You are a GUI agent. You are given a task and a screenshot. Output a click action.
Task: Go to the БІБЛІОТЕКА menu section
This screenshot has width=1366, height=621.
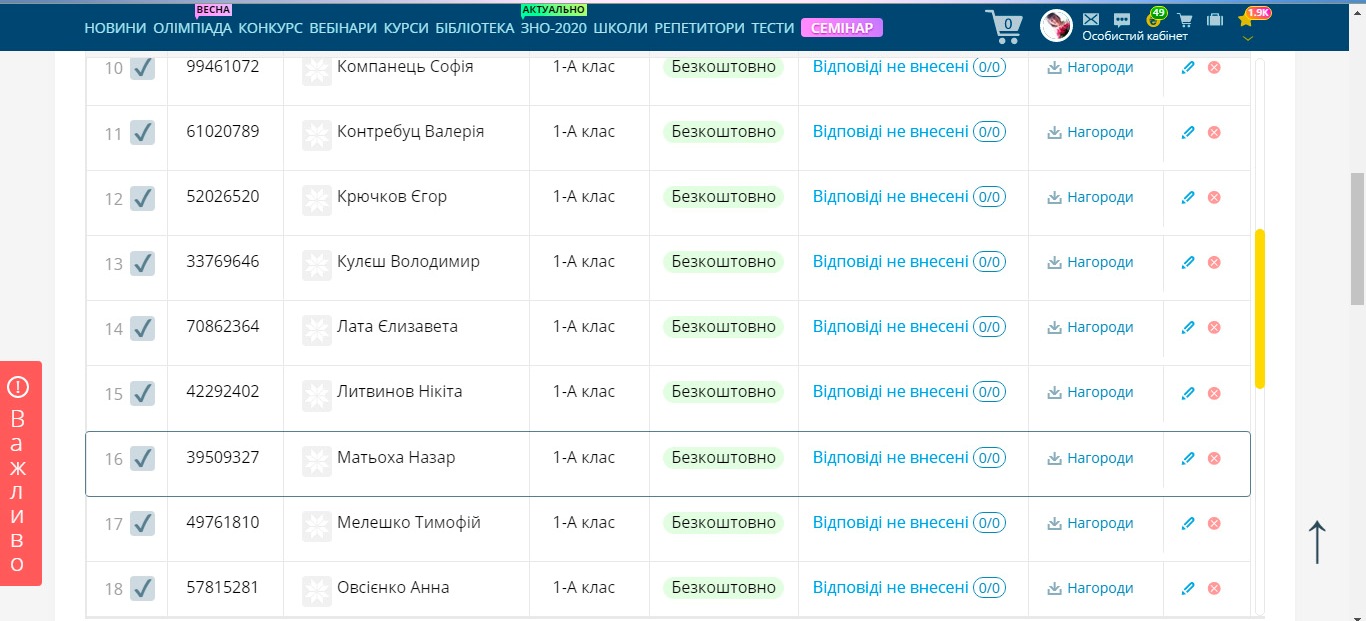click(474, 28)
